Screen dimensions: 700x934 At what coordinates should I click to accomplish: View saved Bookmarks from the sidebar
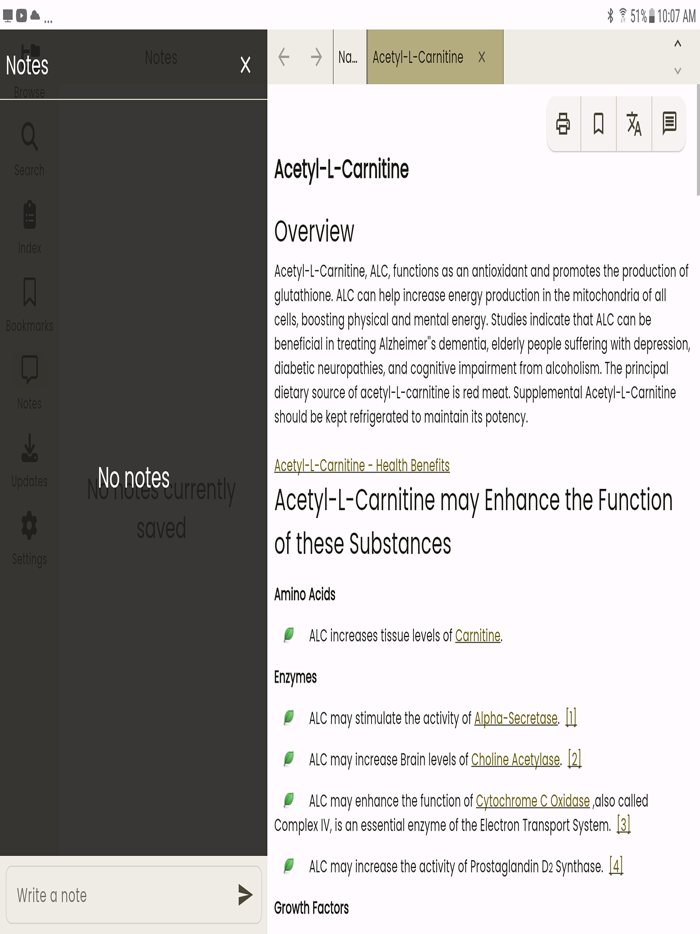tap(29, 303)
